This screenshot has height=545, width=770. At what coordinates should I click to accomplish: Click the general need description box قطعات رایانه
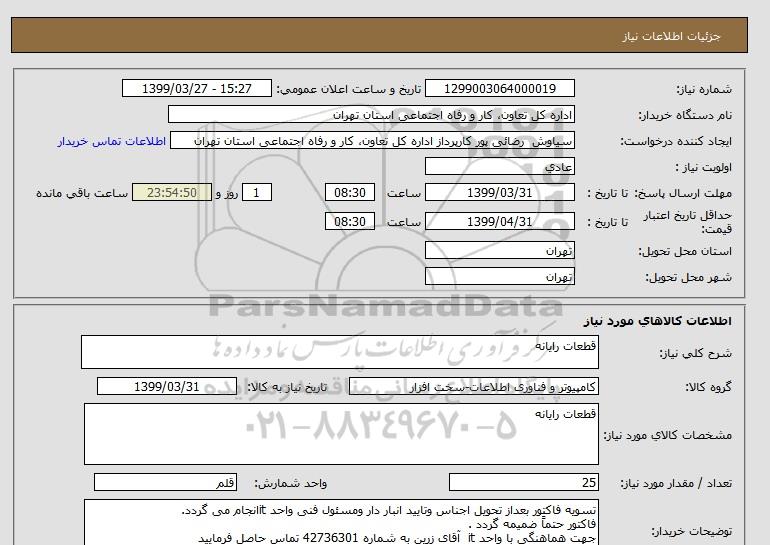[x=340, y=352]
